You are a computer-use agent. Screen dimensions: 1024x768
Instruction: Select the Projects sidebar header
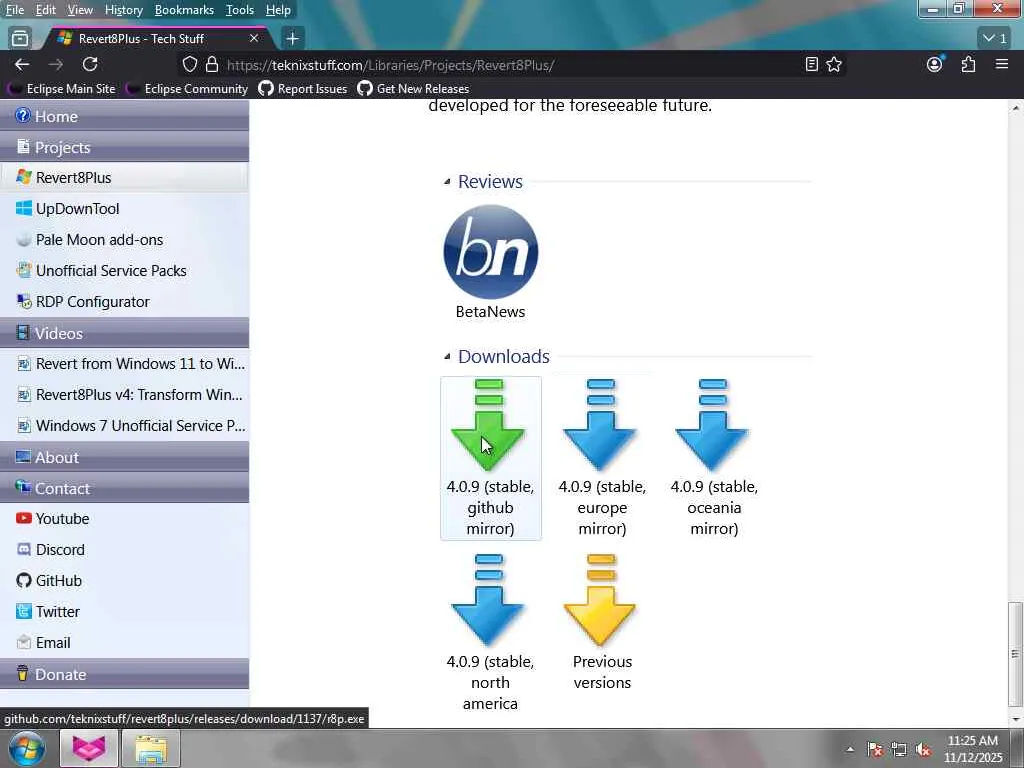click(124, 147)
